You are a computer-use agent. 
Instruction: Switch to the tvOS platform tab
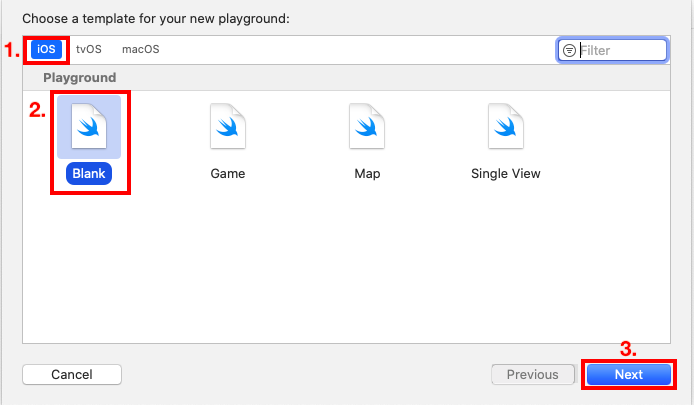pos(89,49)
